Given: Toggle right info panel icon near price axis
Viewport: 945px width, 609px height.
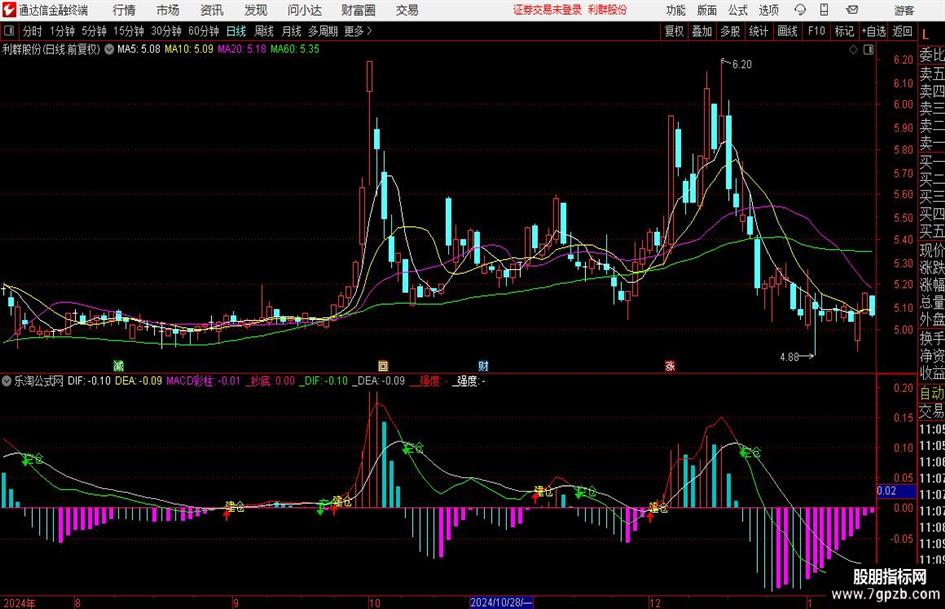Looking at the screenshot, I should pos(868,50).
